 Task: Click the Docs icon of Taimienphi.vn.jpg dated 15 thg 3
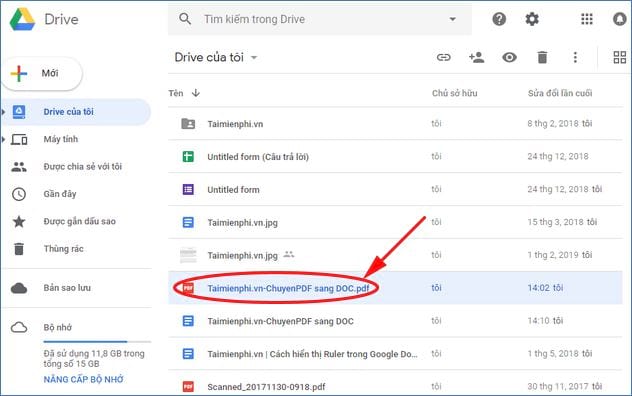(x=188, y=222)
